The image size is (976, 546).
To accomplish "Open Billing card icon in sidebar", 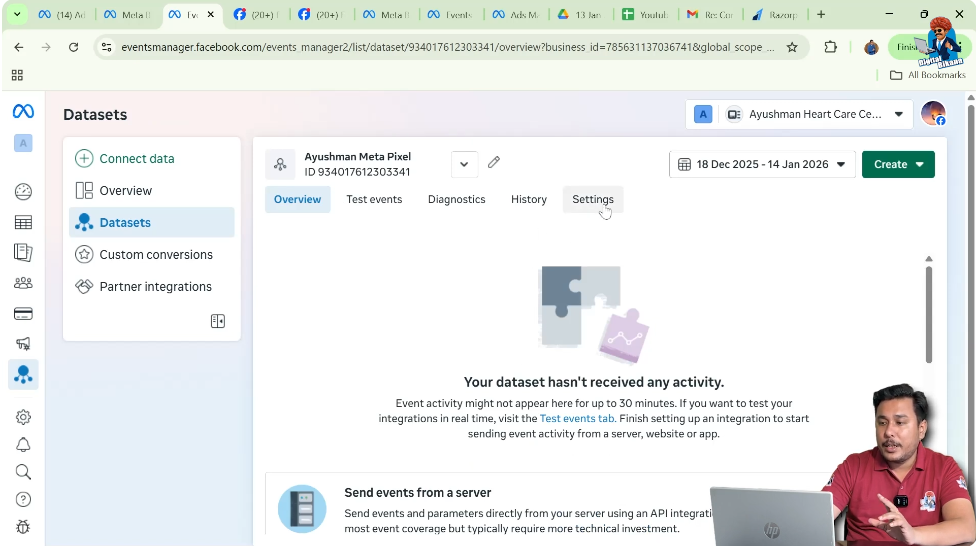I will [x=23, y=313].
